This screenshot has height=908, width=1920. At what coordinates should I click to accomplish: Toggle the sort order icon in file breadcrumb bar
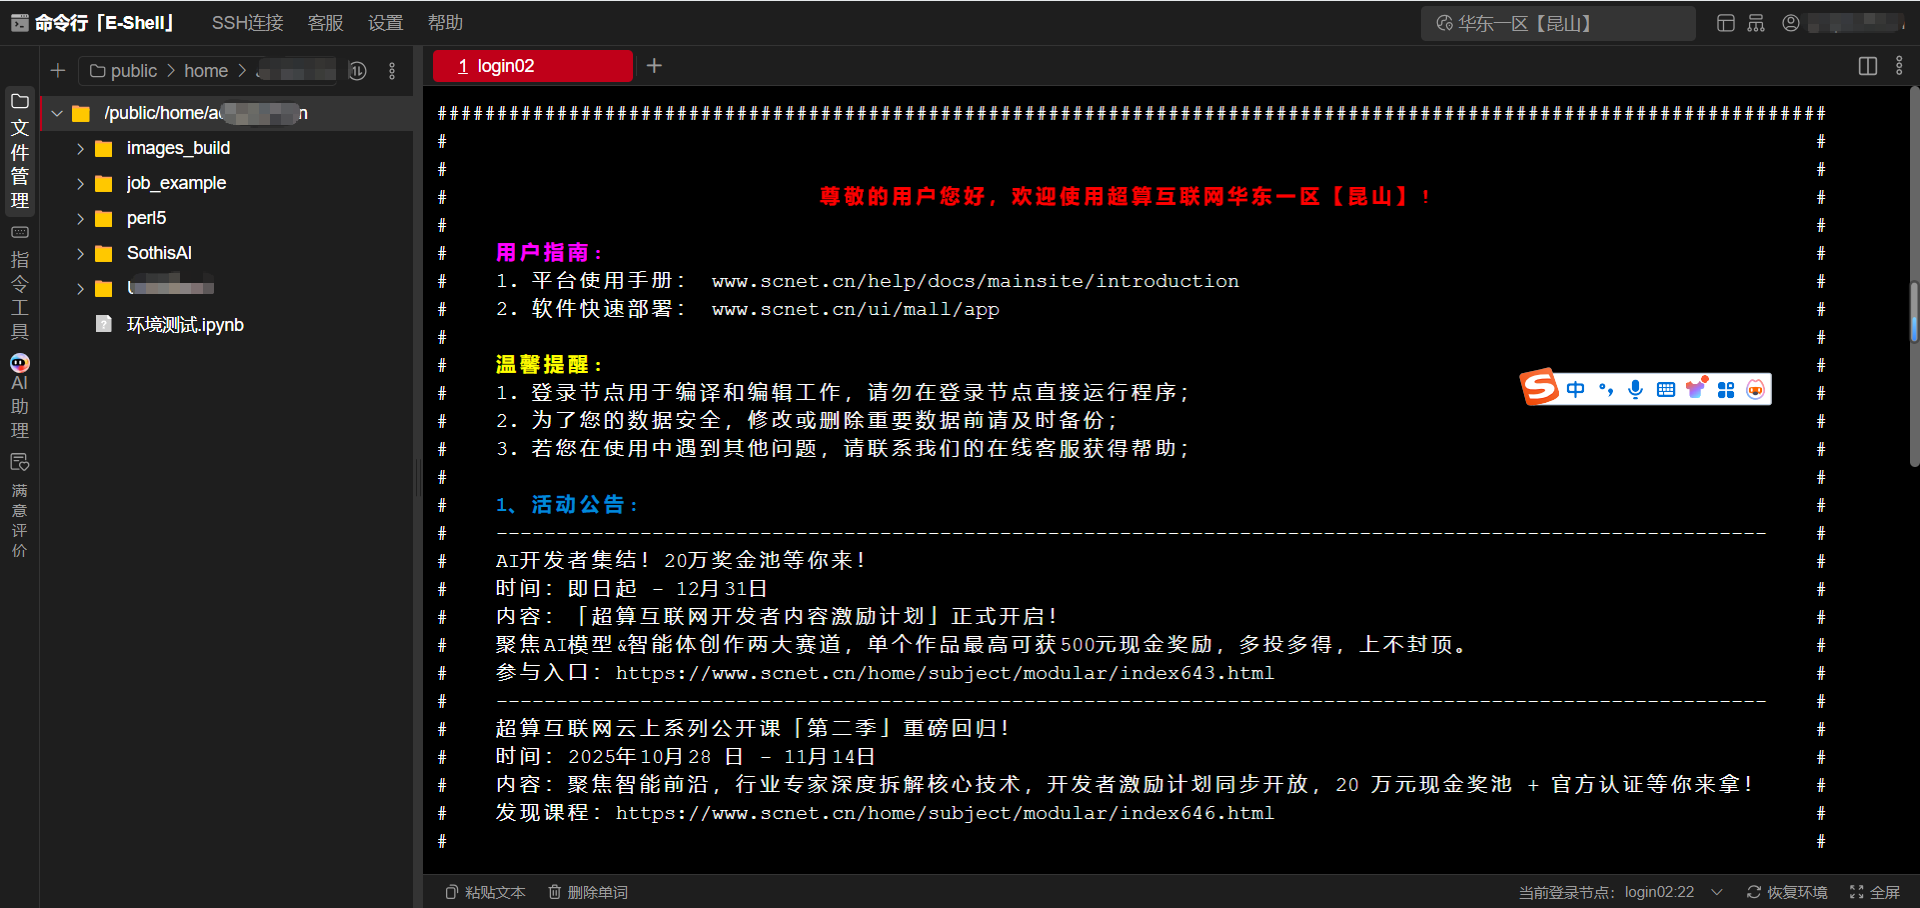(x=357, y=71)
